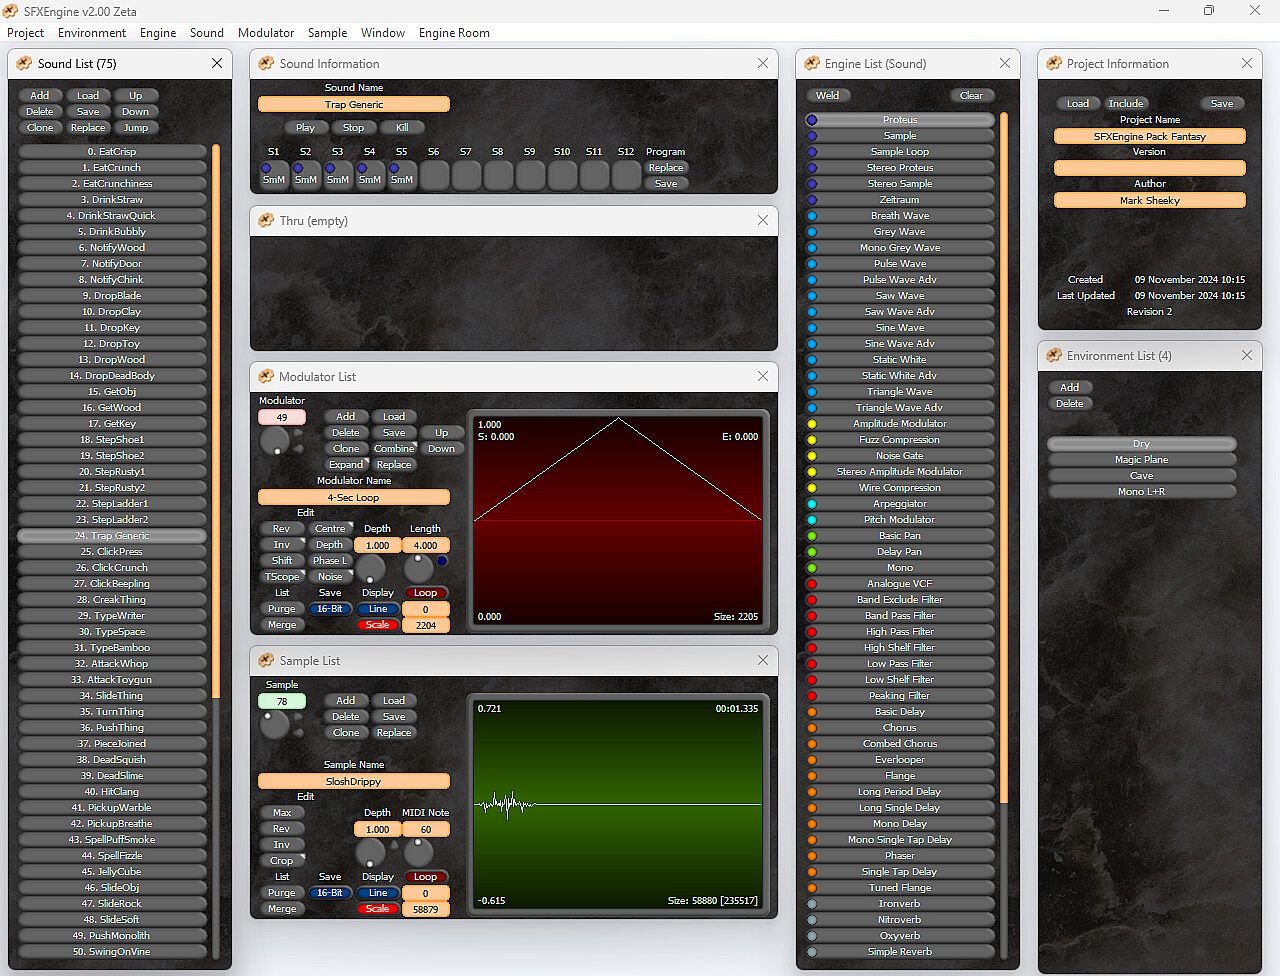Click the empty S6 sound slot
The width and height of the screenshot is (1280, 976).
click(434, 175)
